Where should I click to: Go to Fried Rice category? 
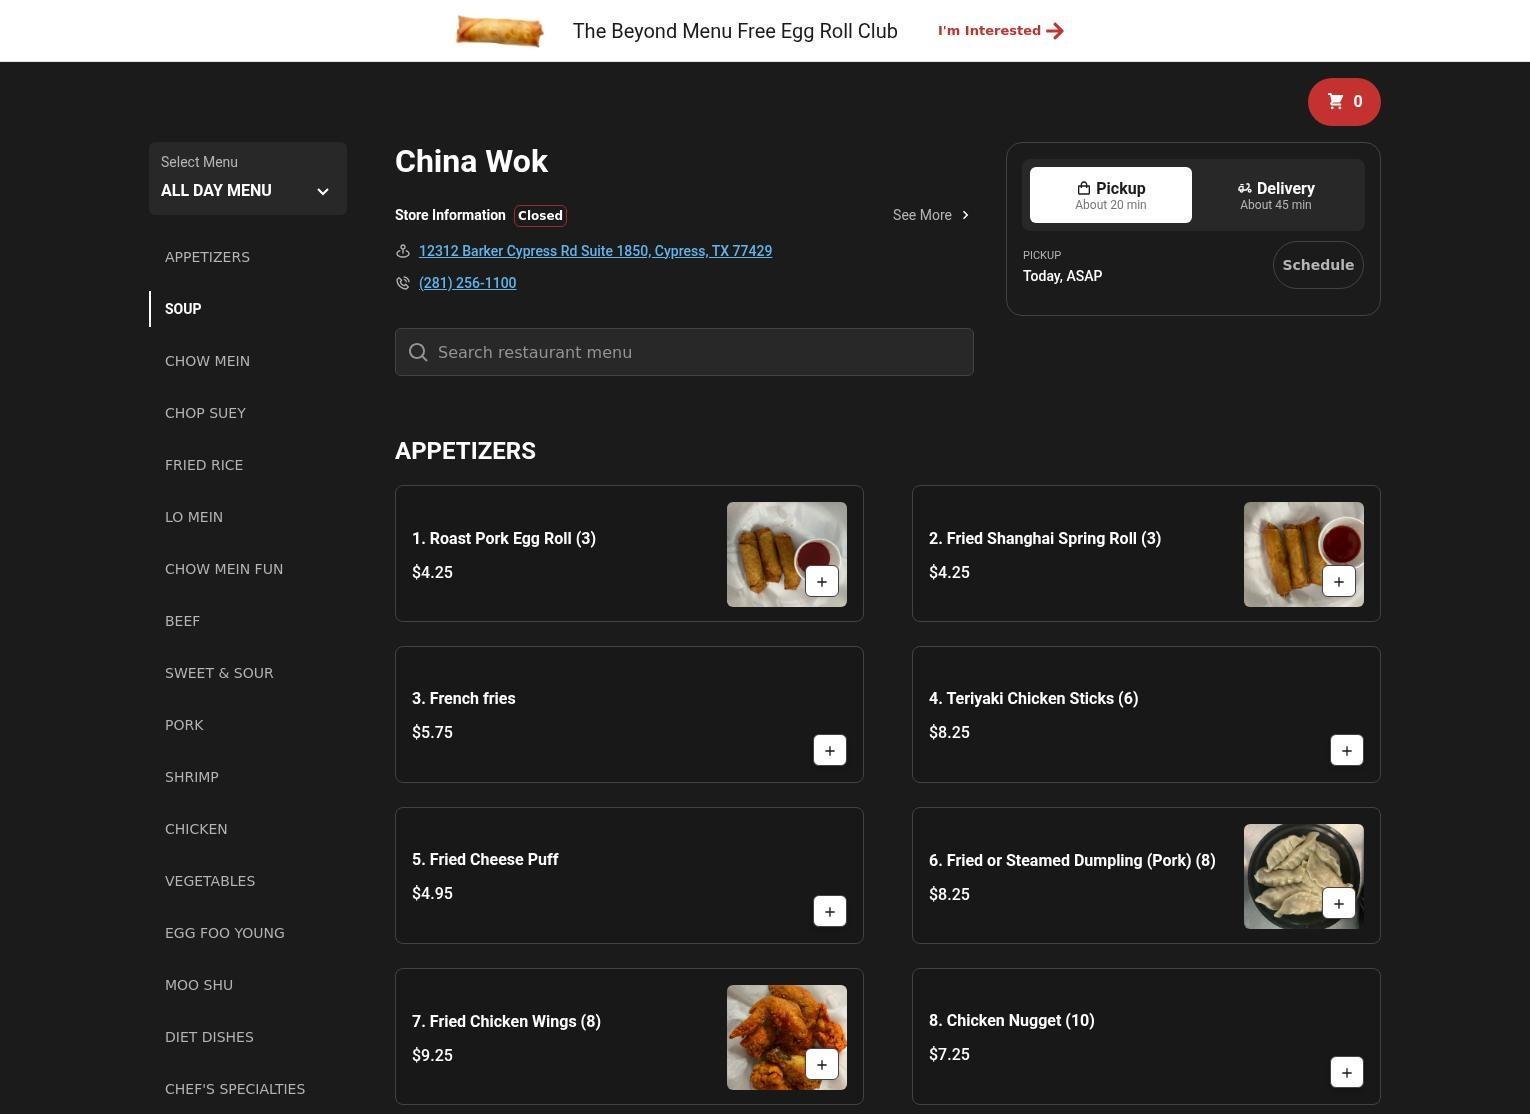coord(204,465)
